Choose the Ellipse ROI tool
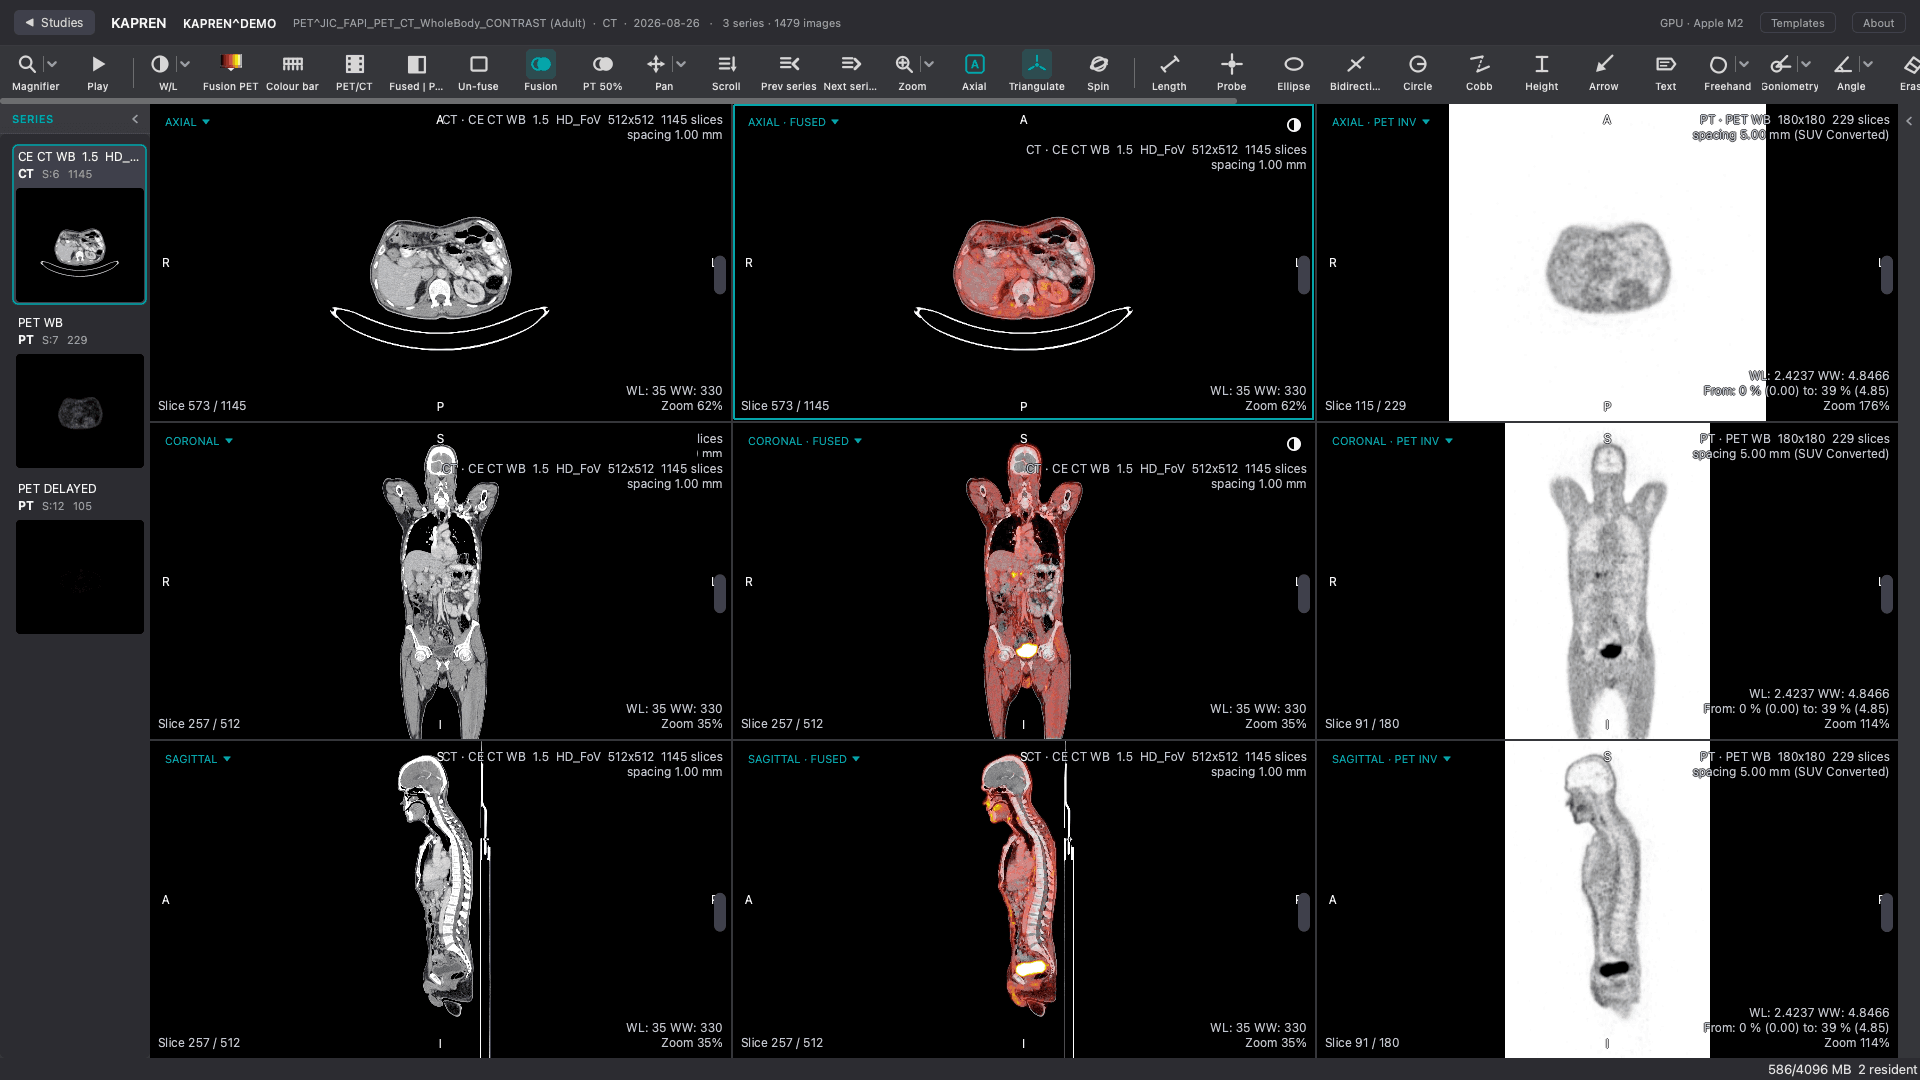 click(x=1294, y=72)
